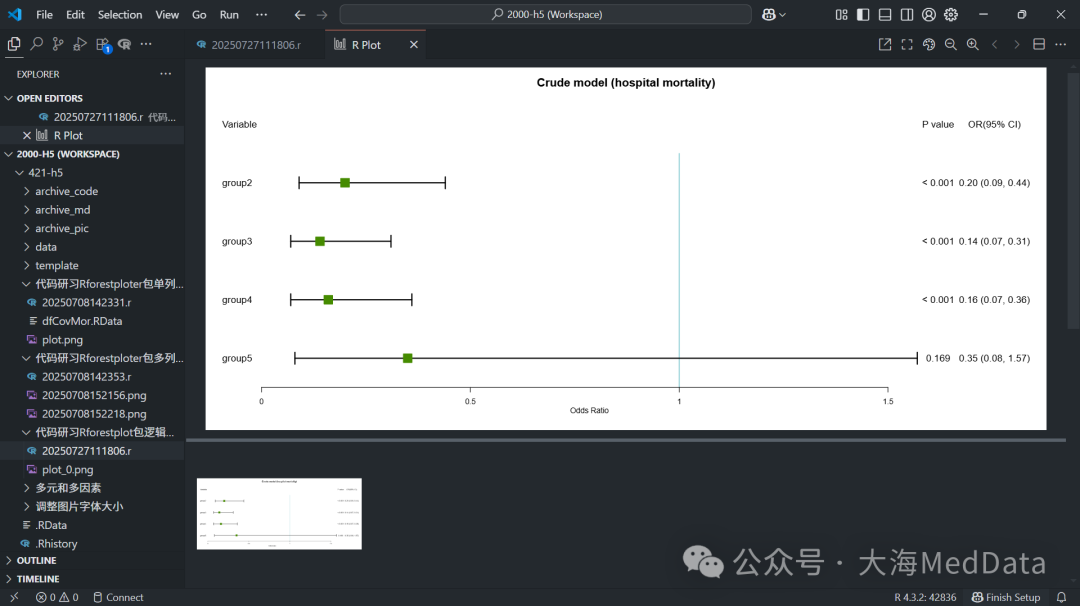Toggle the bottom panel layout button
The height and width of the screenshot is (606, 1080).
click(885, 14)
